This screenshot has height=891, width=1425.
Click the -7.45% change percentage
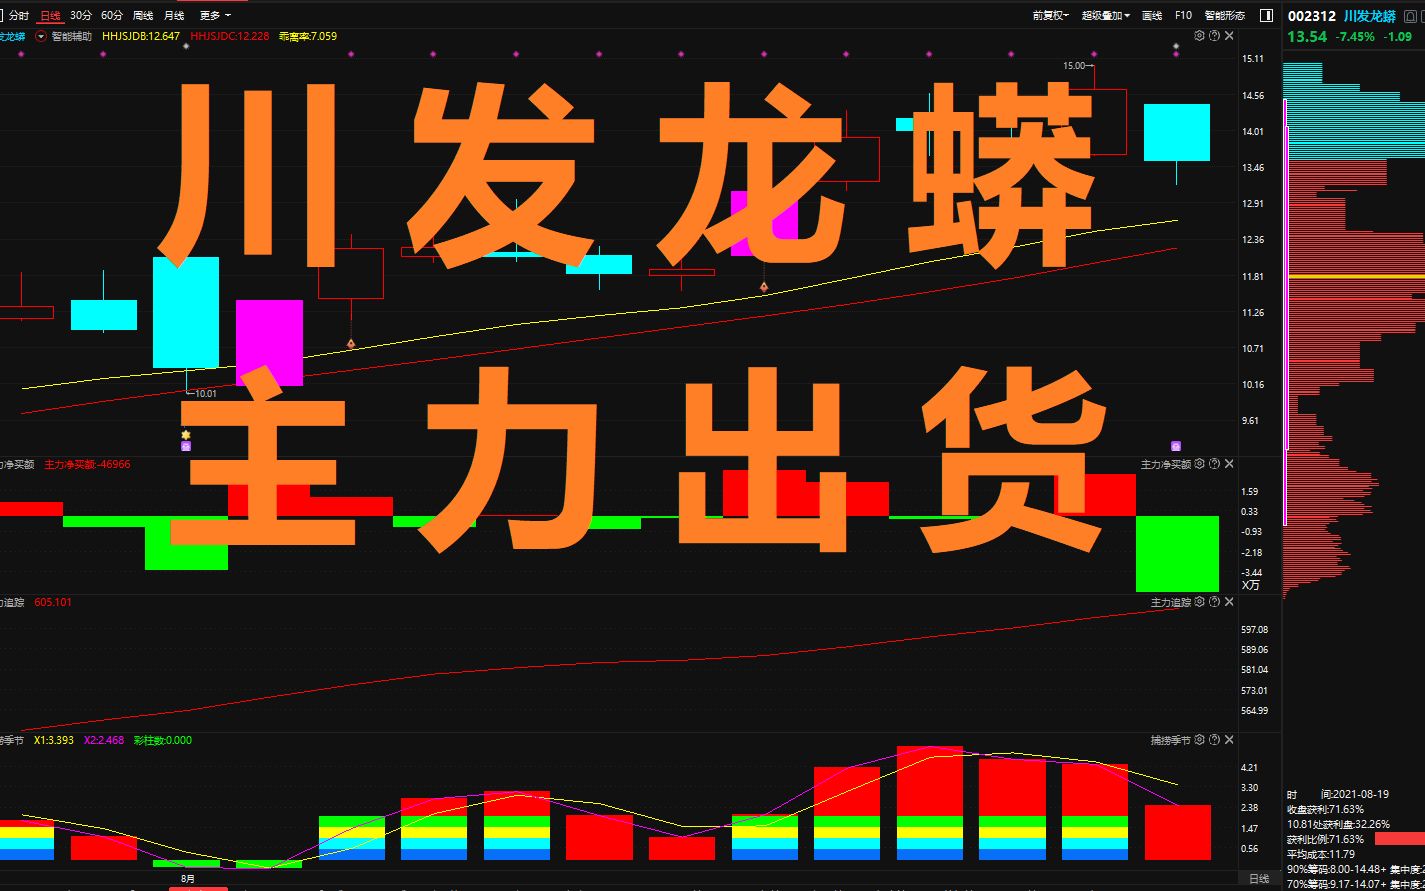click(1356, 36)
